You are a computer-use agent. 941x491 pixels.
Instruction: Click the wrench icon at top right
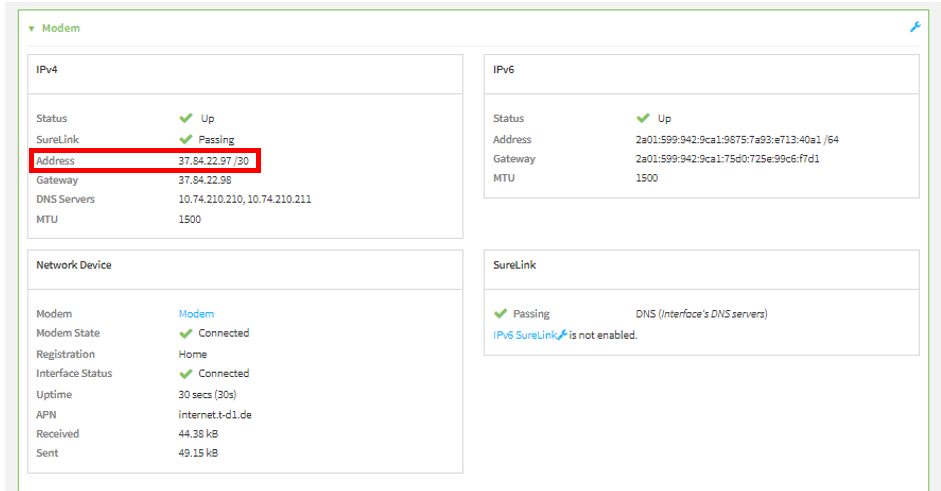914,27
